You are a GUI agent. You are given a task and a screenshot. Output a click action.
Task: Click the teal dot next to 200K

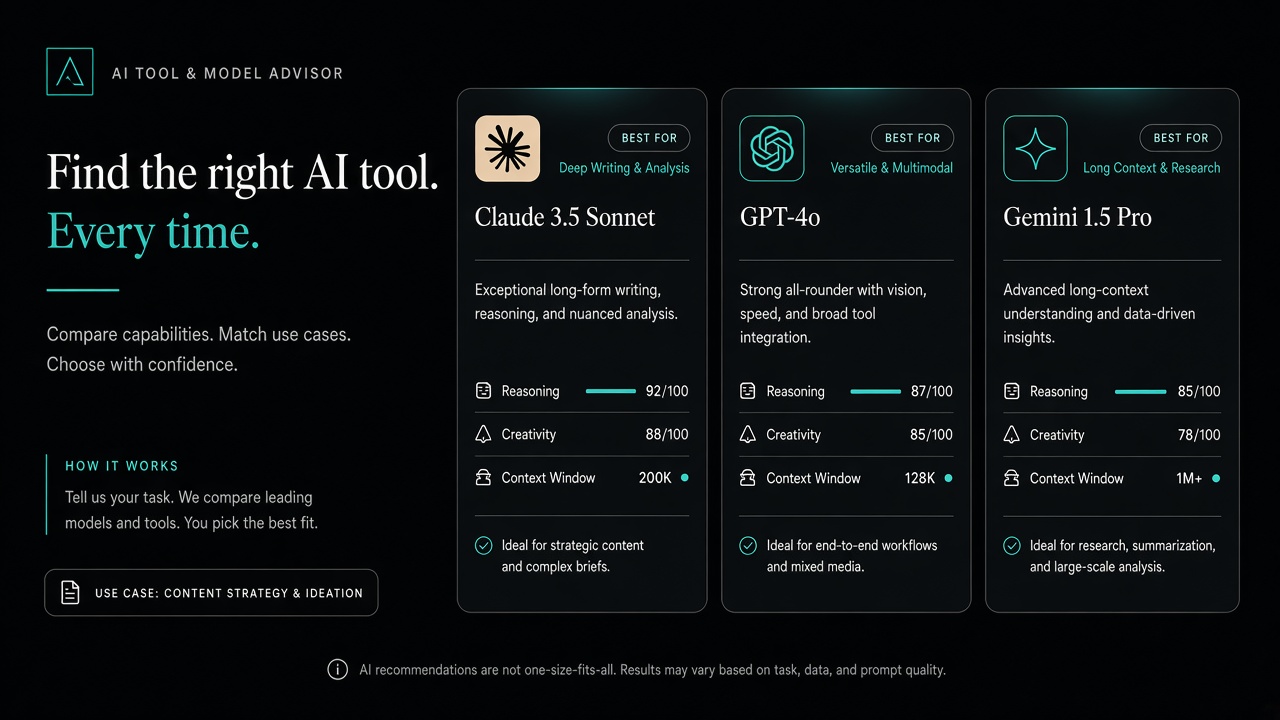point(684,478)
